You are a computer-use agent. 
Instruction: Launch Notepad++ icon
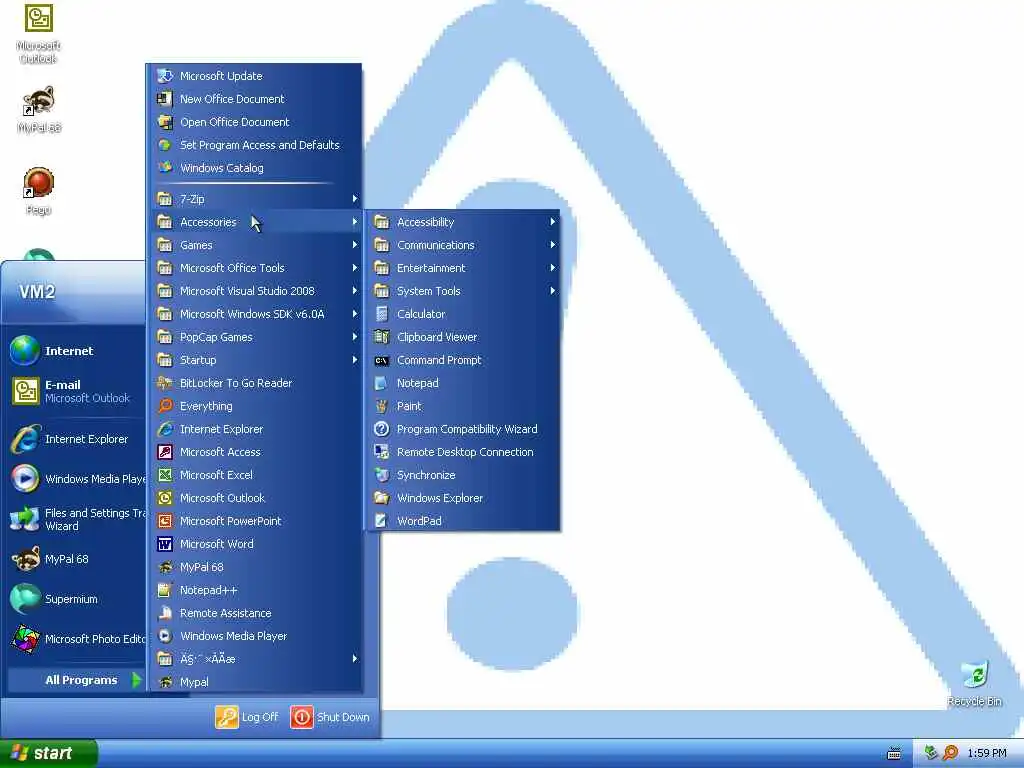coord(165,590)
